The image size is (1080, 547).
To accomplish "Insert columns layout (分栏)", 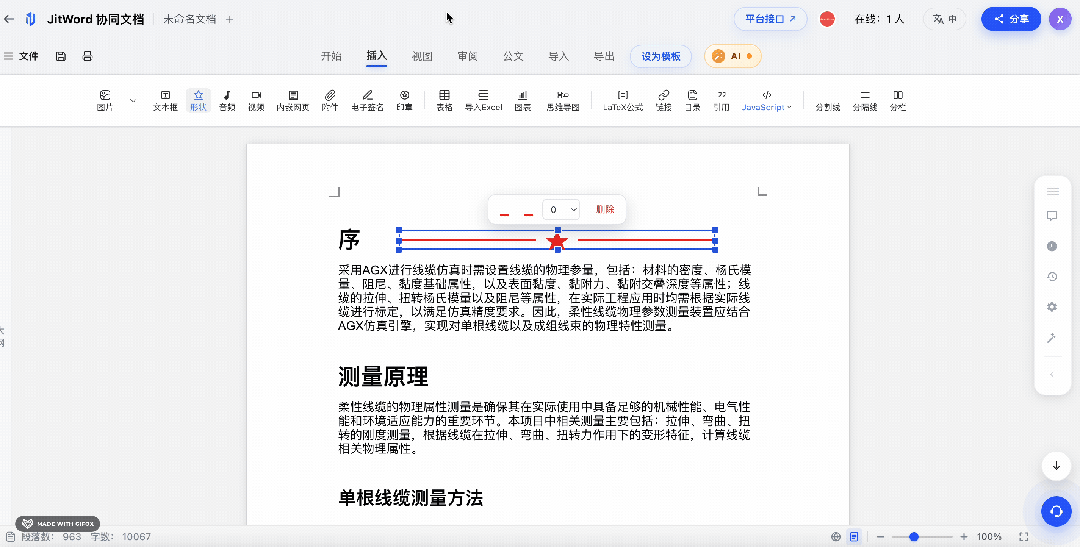I will [897, 100].
